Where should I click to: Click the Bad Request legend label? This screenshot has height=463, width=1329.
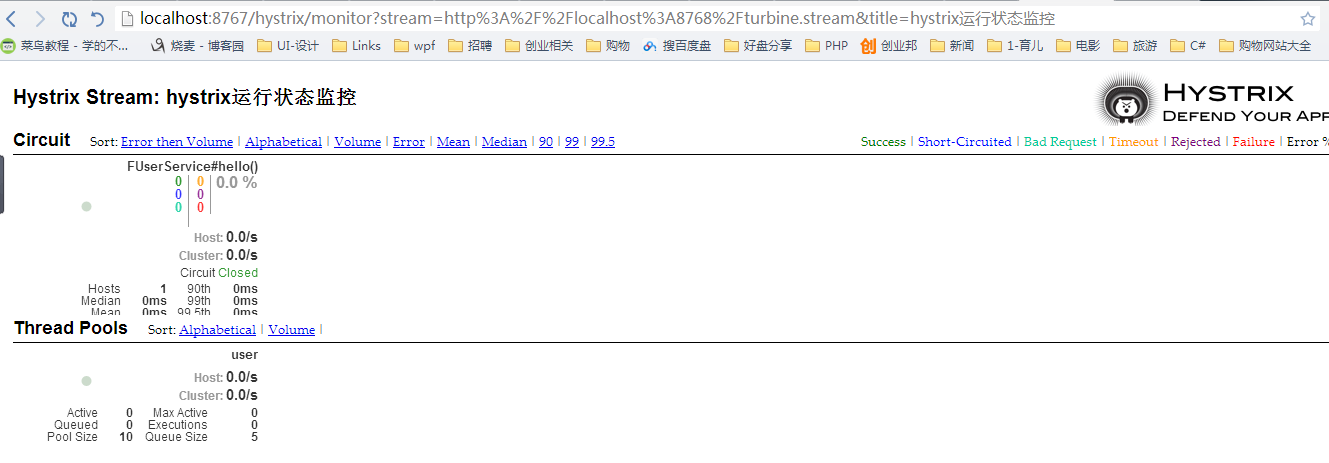pos(1060,142)
